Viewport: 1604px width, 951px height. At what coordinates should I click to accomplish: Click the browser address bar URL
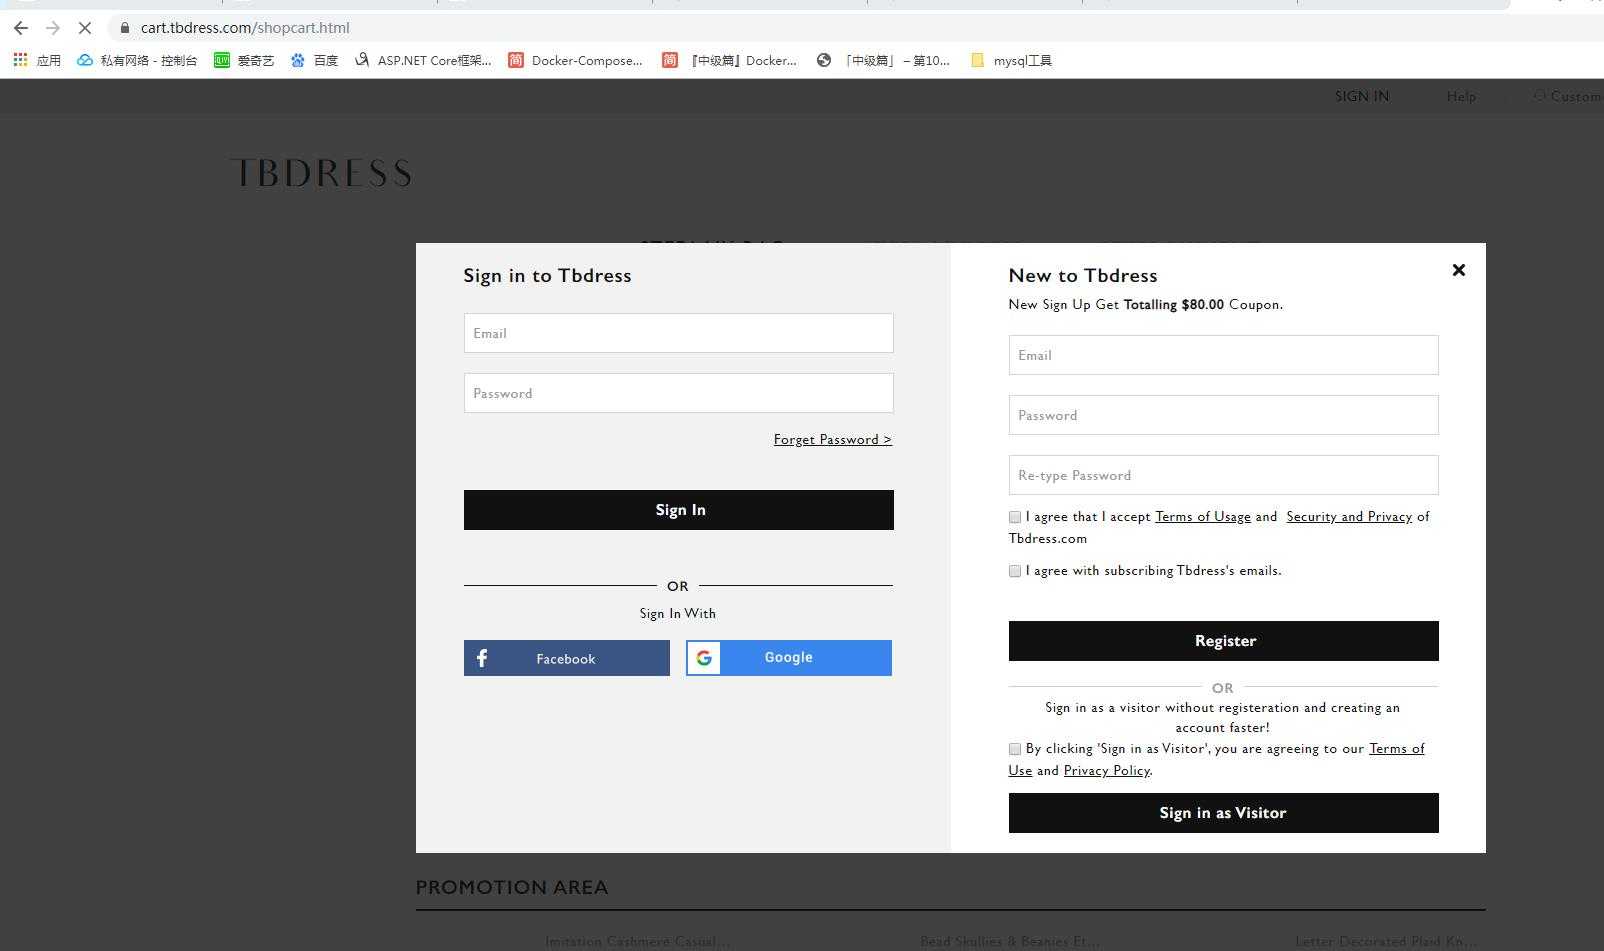click(245, 28)
